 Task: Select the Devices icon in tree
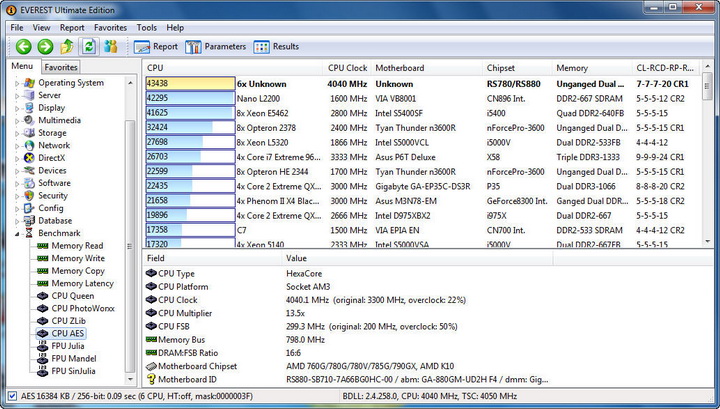coord(29,170)
